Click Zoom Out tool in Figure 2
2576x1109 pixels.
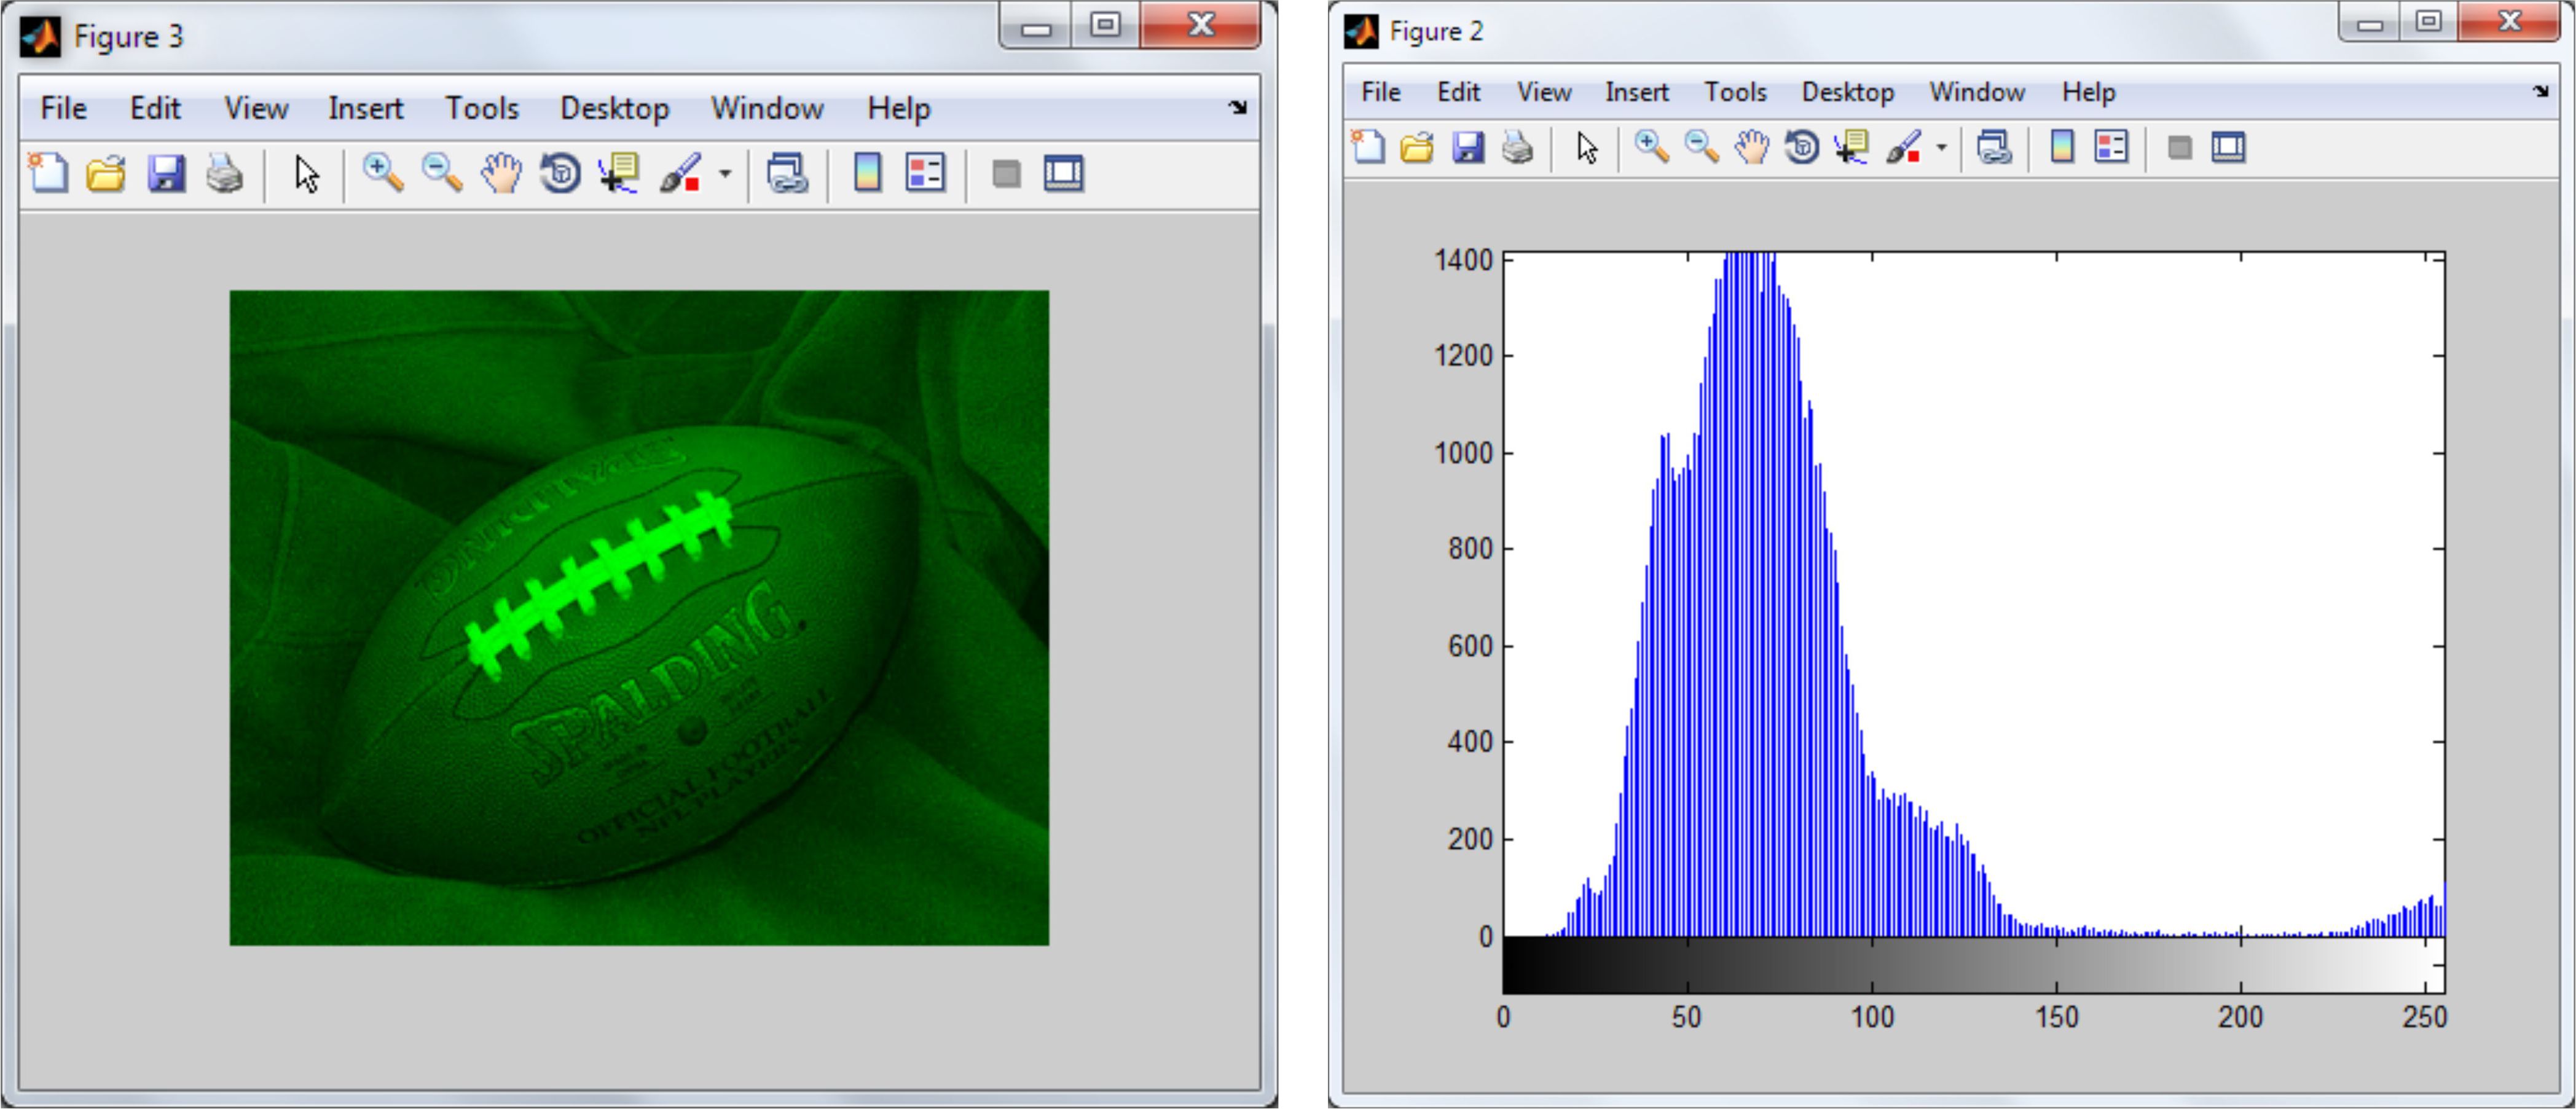1701,148
